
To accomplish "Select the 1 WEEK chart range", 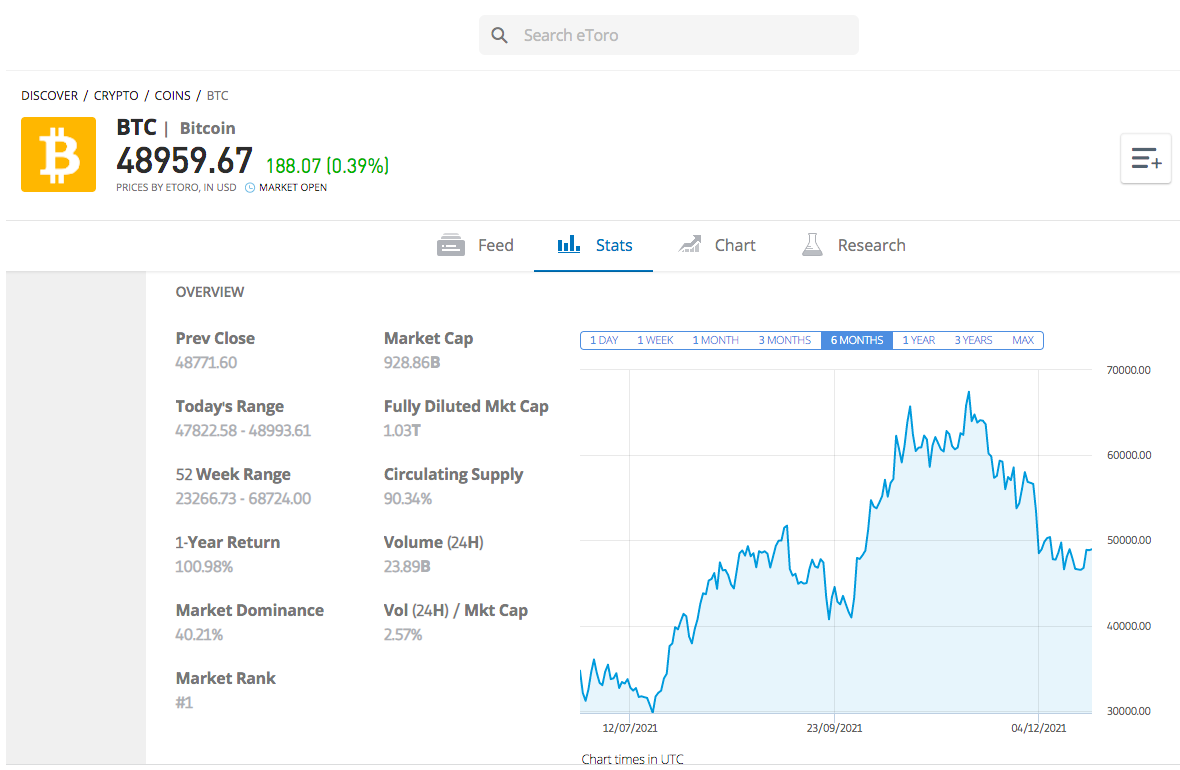I will (x=655, y=340).
